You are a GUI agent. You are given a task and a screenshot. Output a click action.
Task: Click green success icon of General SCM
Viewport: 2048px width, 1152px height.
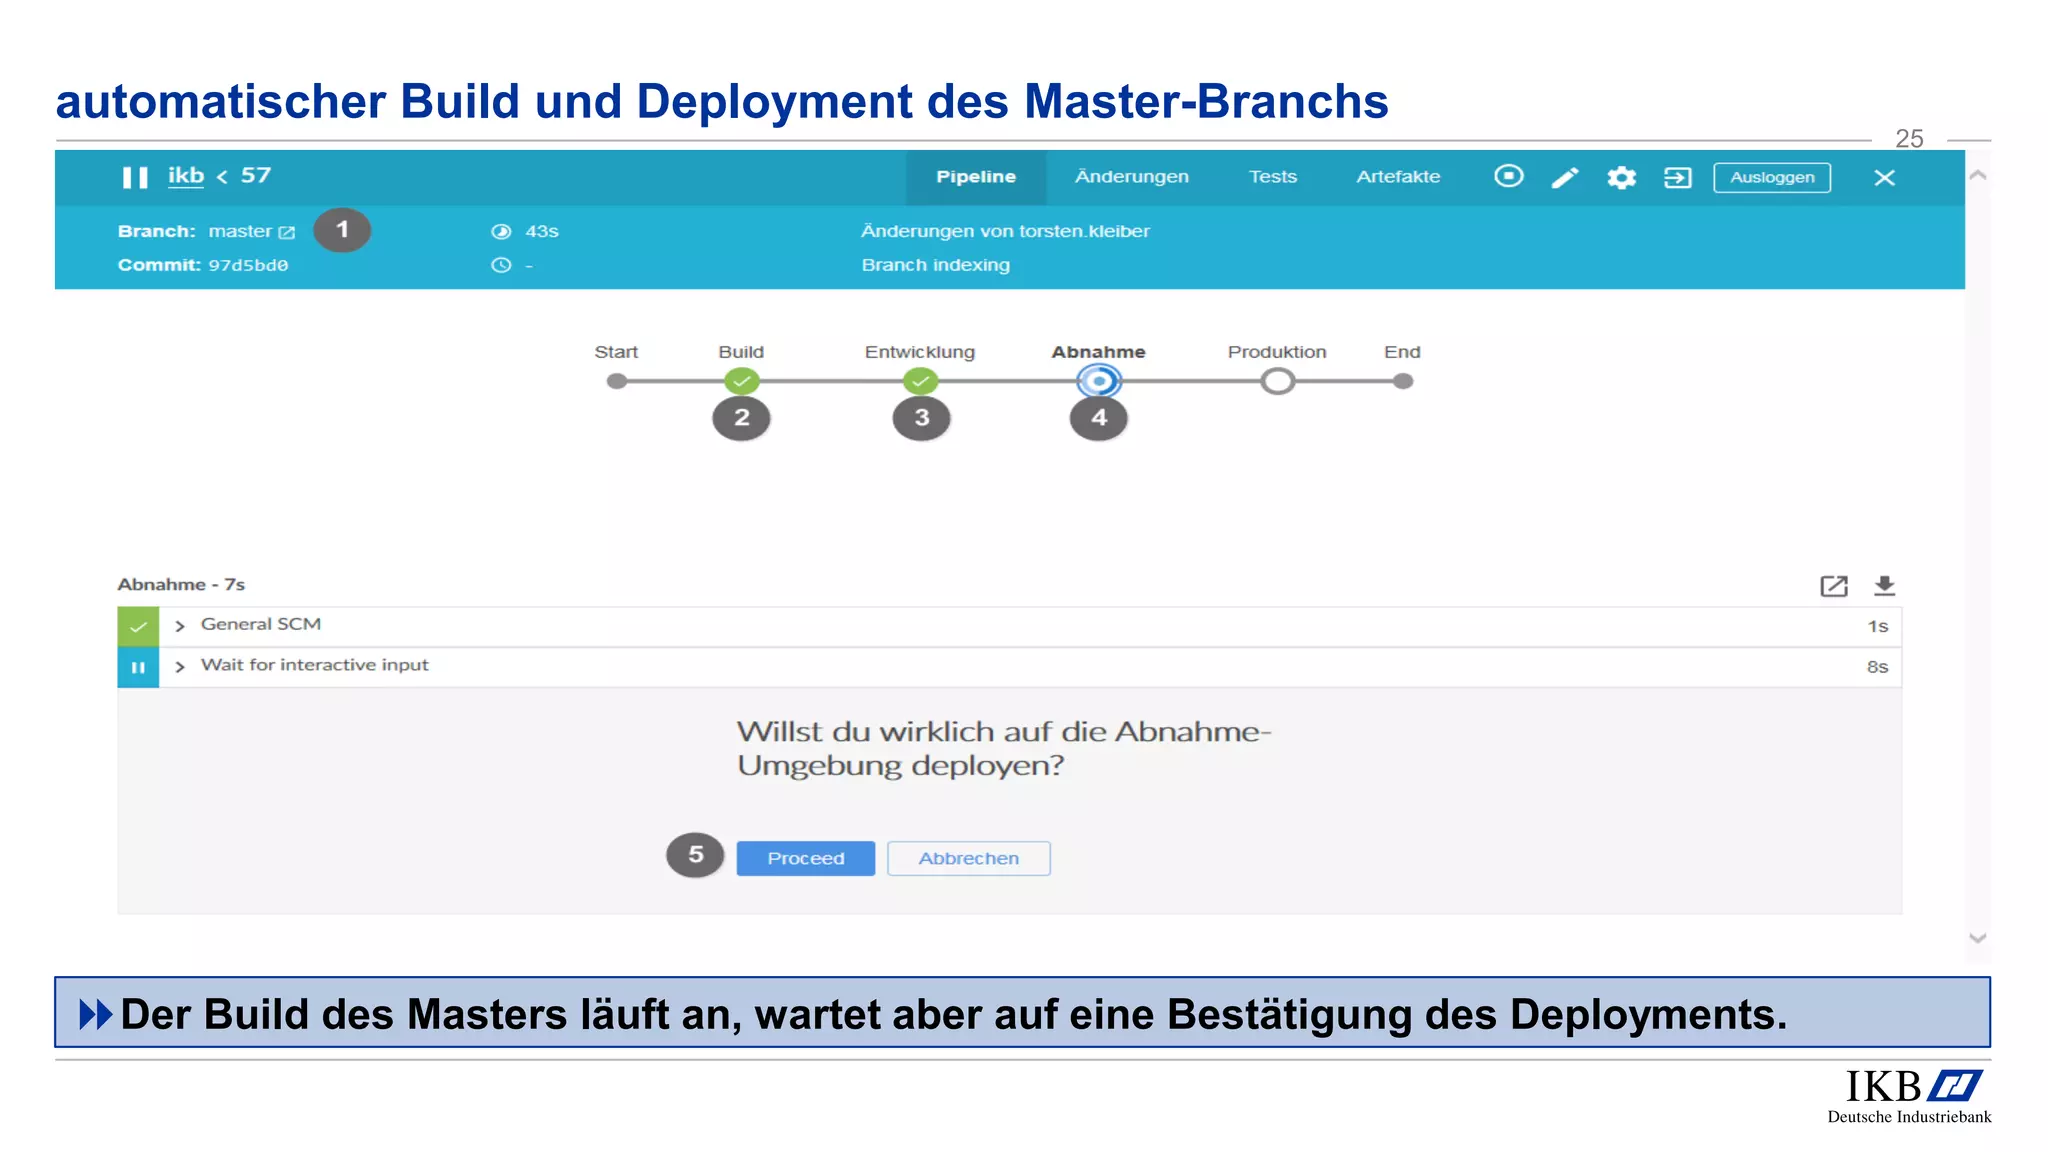coord(138,627)
